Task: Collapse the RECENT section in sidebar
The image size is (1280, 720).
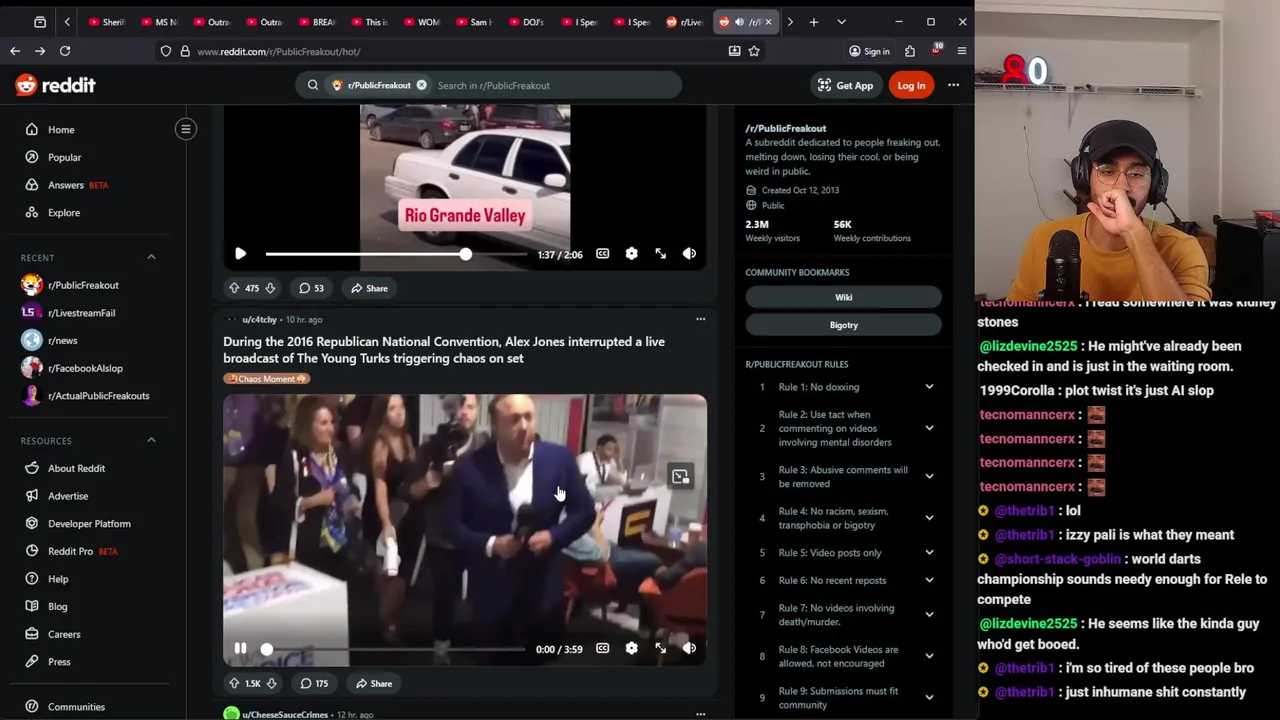Action: pyautogui.click(x=151, y=257)
